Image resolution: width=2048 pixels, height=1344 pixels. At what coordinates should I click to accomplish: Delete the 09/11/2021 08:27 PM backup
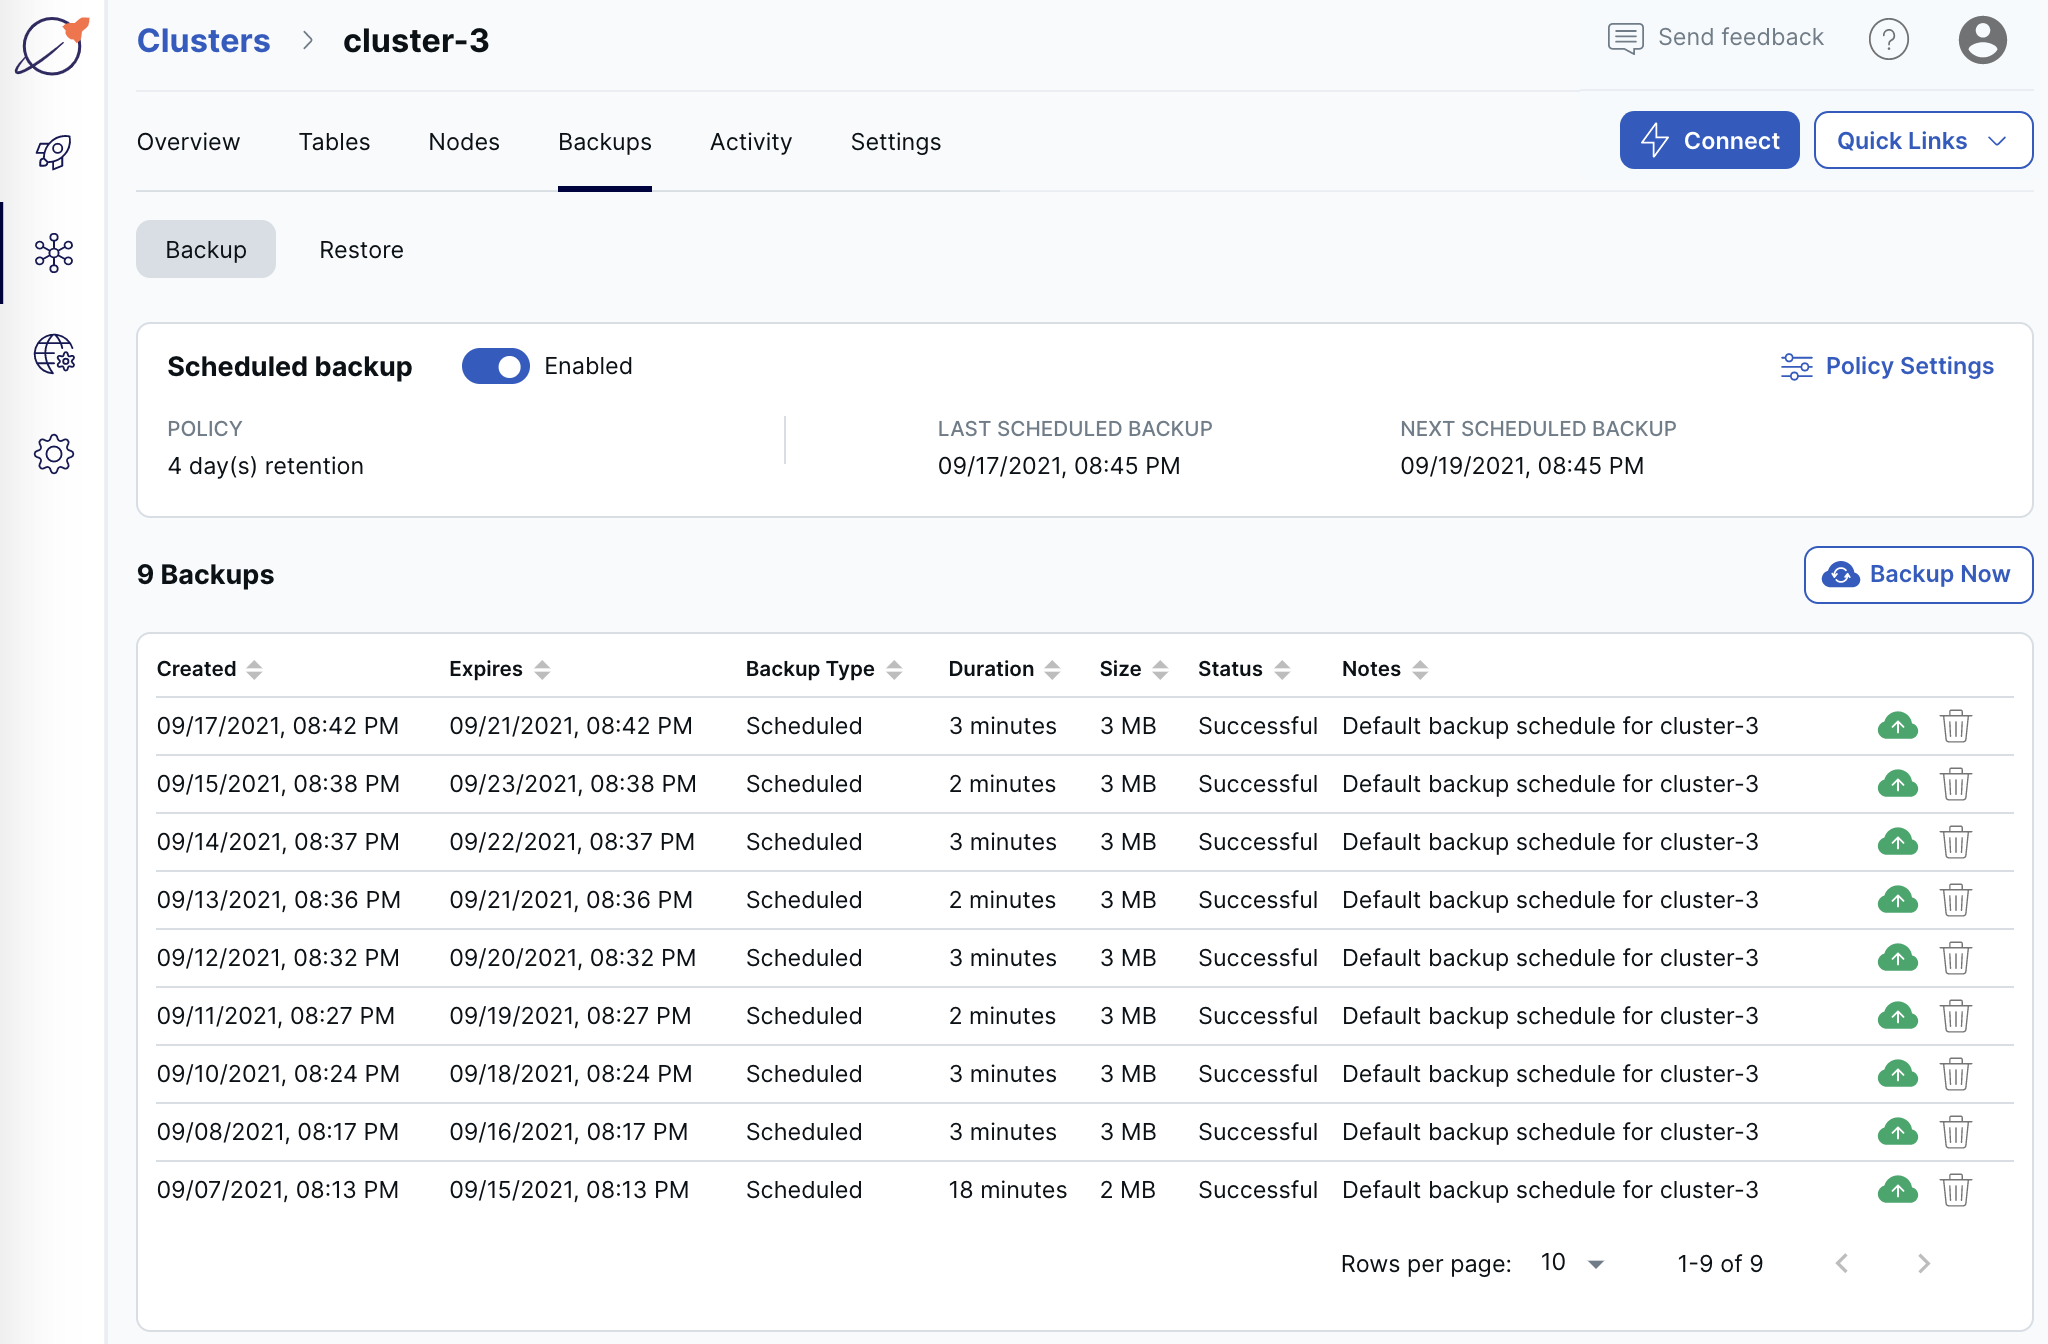coord(1955,1016)
